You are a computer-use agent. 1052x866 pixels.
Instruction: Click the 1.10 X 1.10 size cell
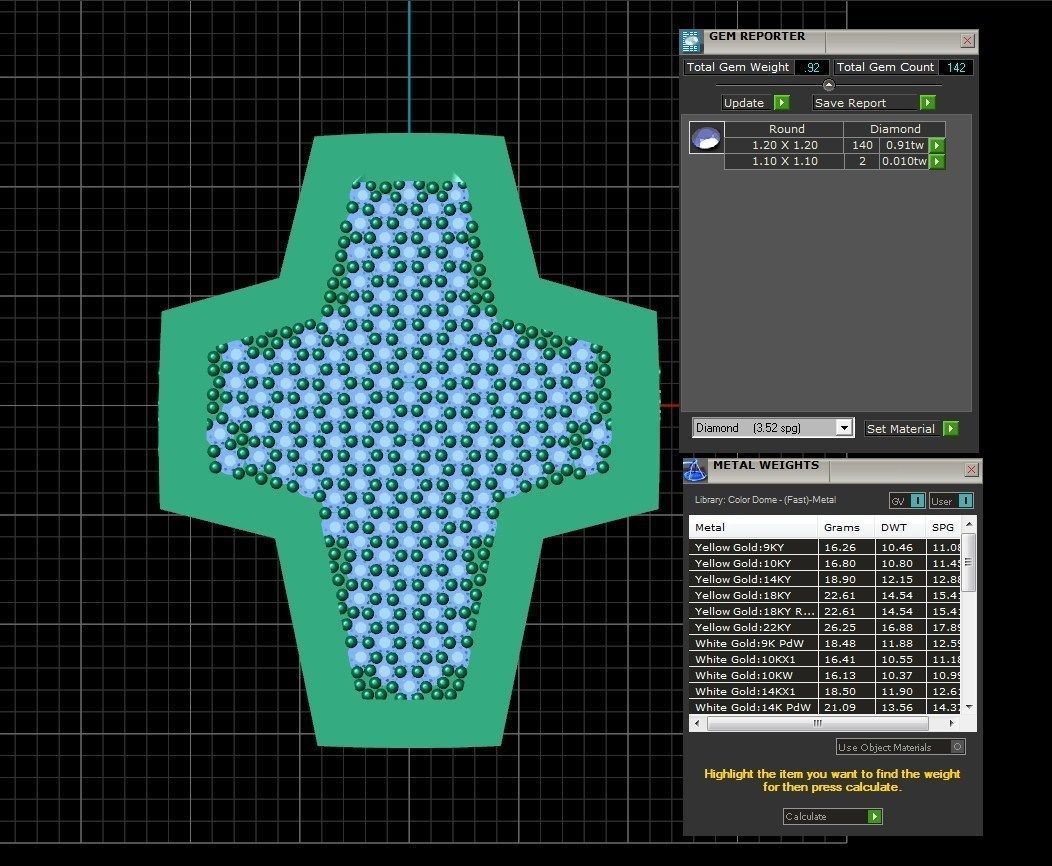(x=784, y=161)
